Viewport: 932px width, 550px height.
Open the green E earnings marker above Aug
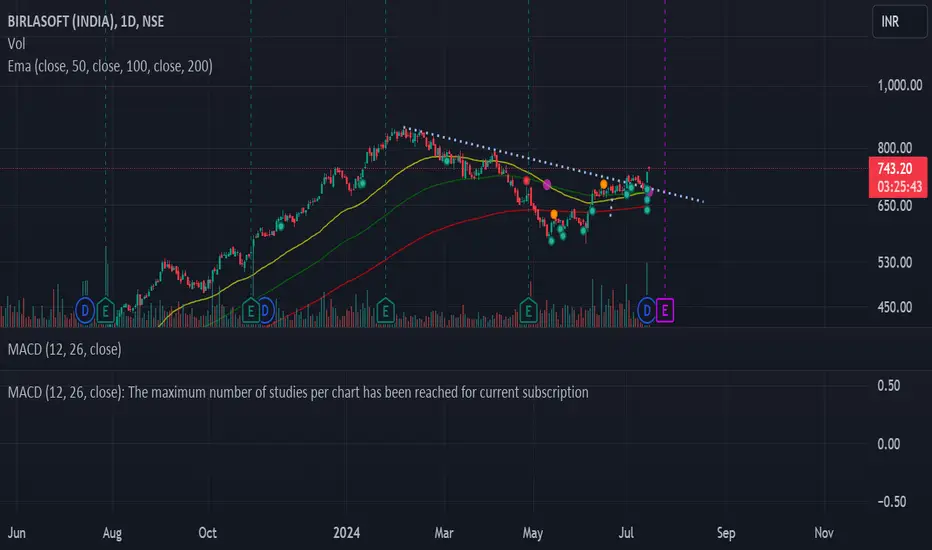[x=105, y=310]
